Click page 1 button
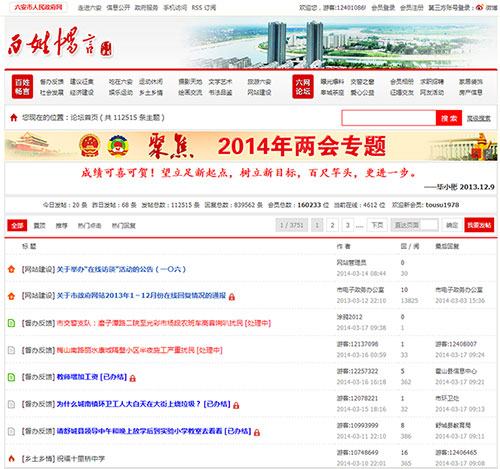 coord(317,225)
